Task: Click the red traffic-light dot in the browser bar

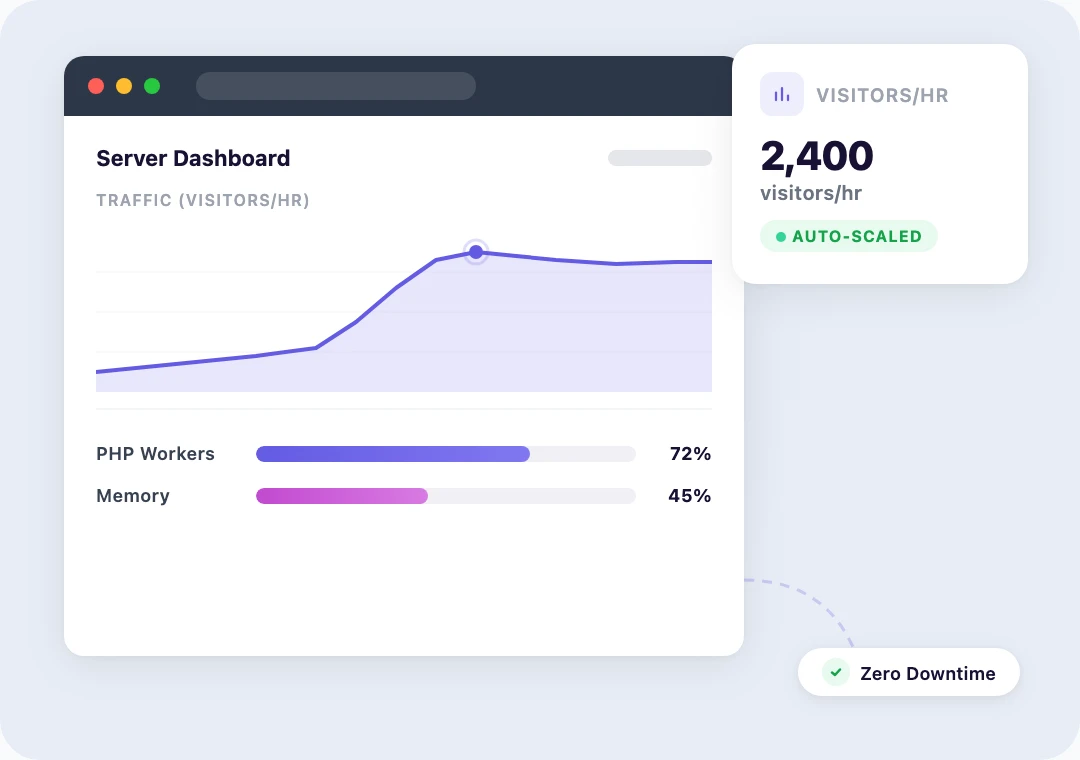Action: [96, 86]
